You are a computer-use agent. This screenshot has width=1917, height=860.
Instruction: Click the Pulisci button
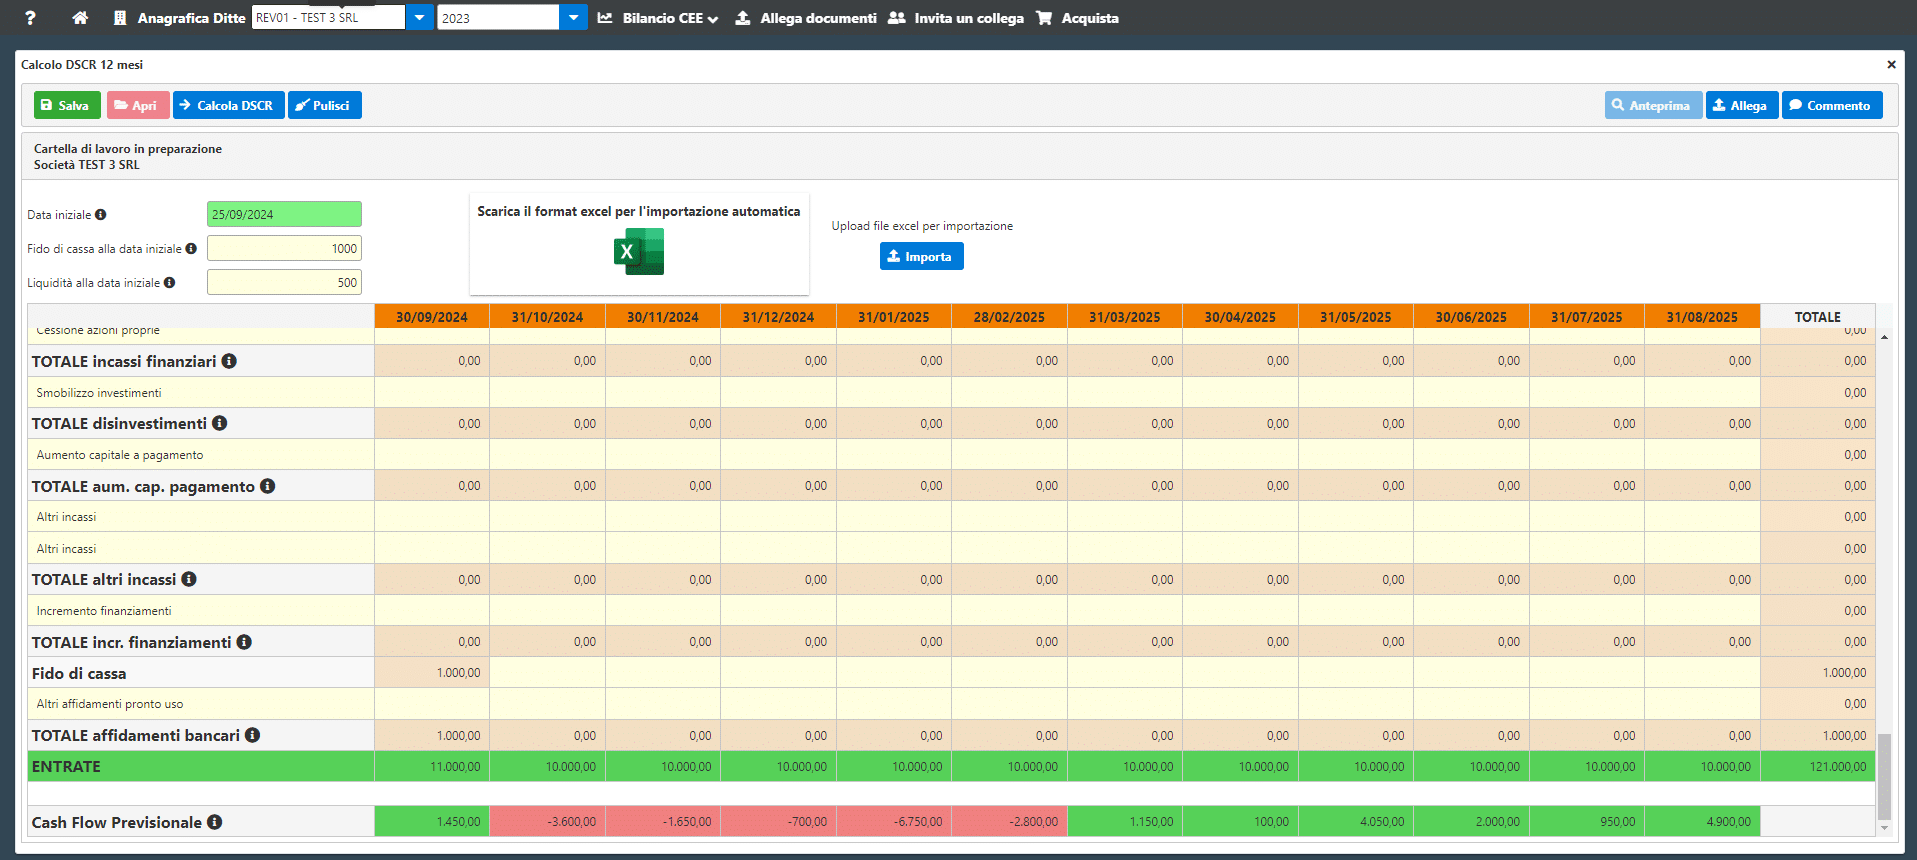tap(325, 105)
